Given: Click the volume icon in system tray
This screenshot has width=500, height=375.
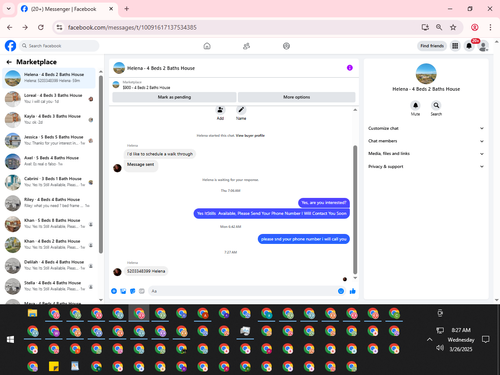Looking at the screenshot, I should coord(440,348).
